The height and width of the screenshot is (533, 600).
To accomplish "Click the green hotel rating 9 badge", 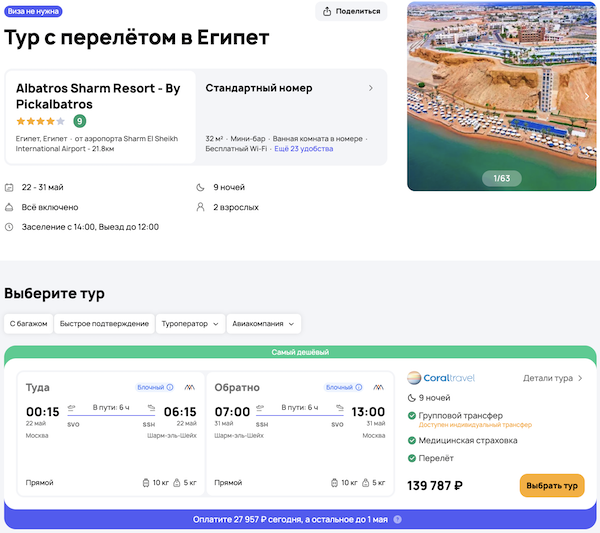I will point(80,121).
